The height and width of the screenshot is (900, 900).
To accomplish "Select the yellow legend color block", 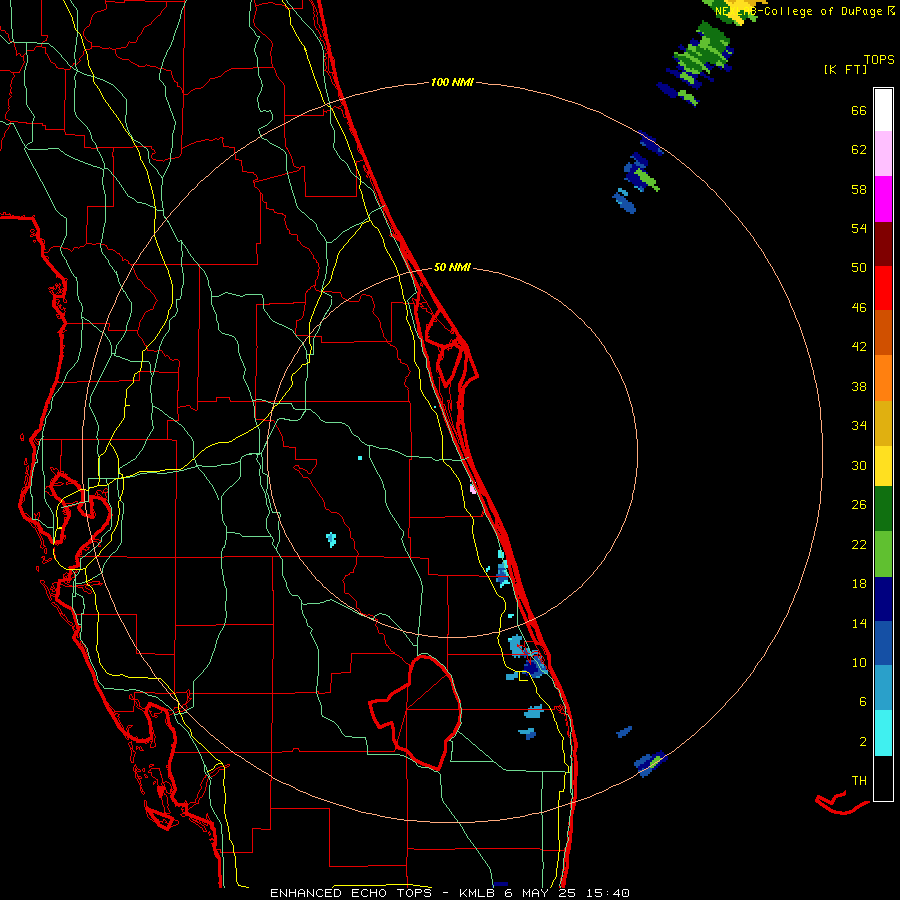I will coord(883,465).
